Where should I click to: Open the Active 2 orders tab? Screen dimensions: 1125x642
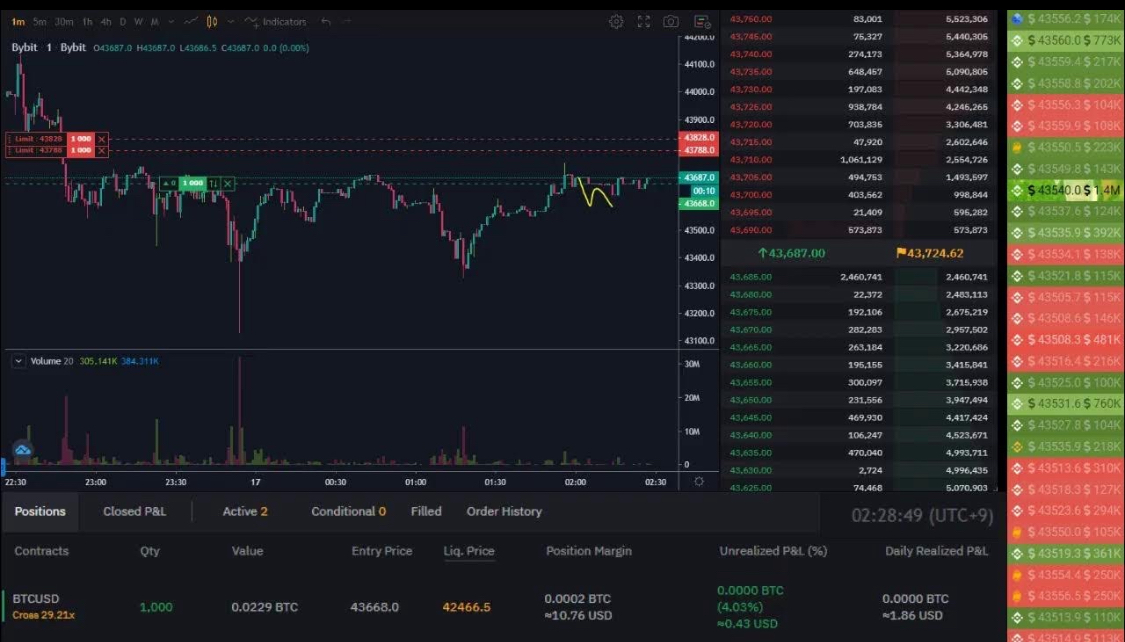(245, 511)
